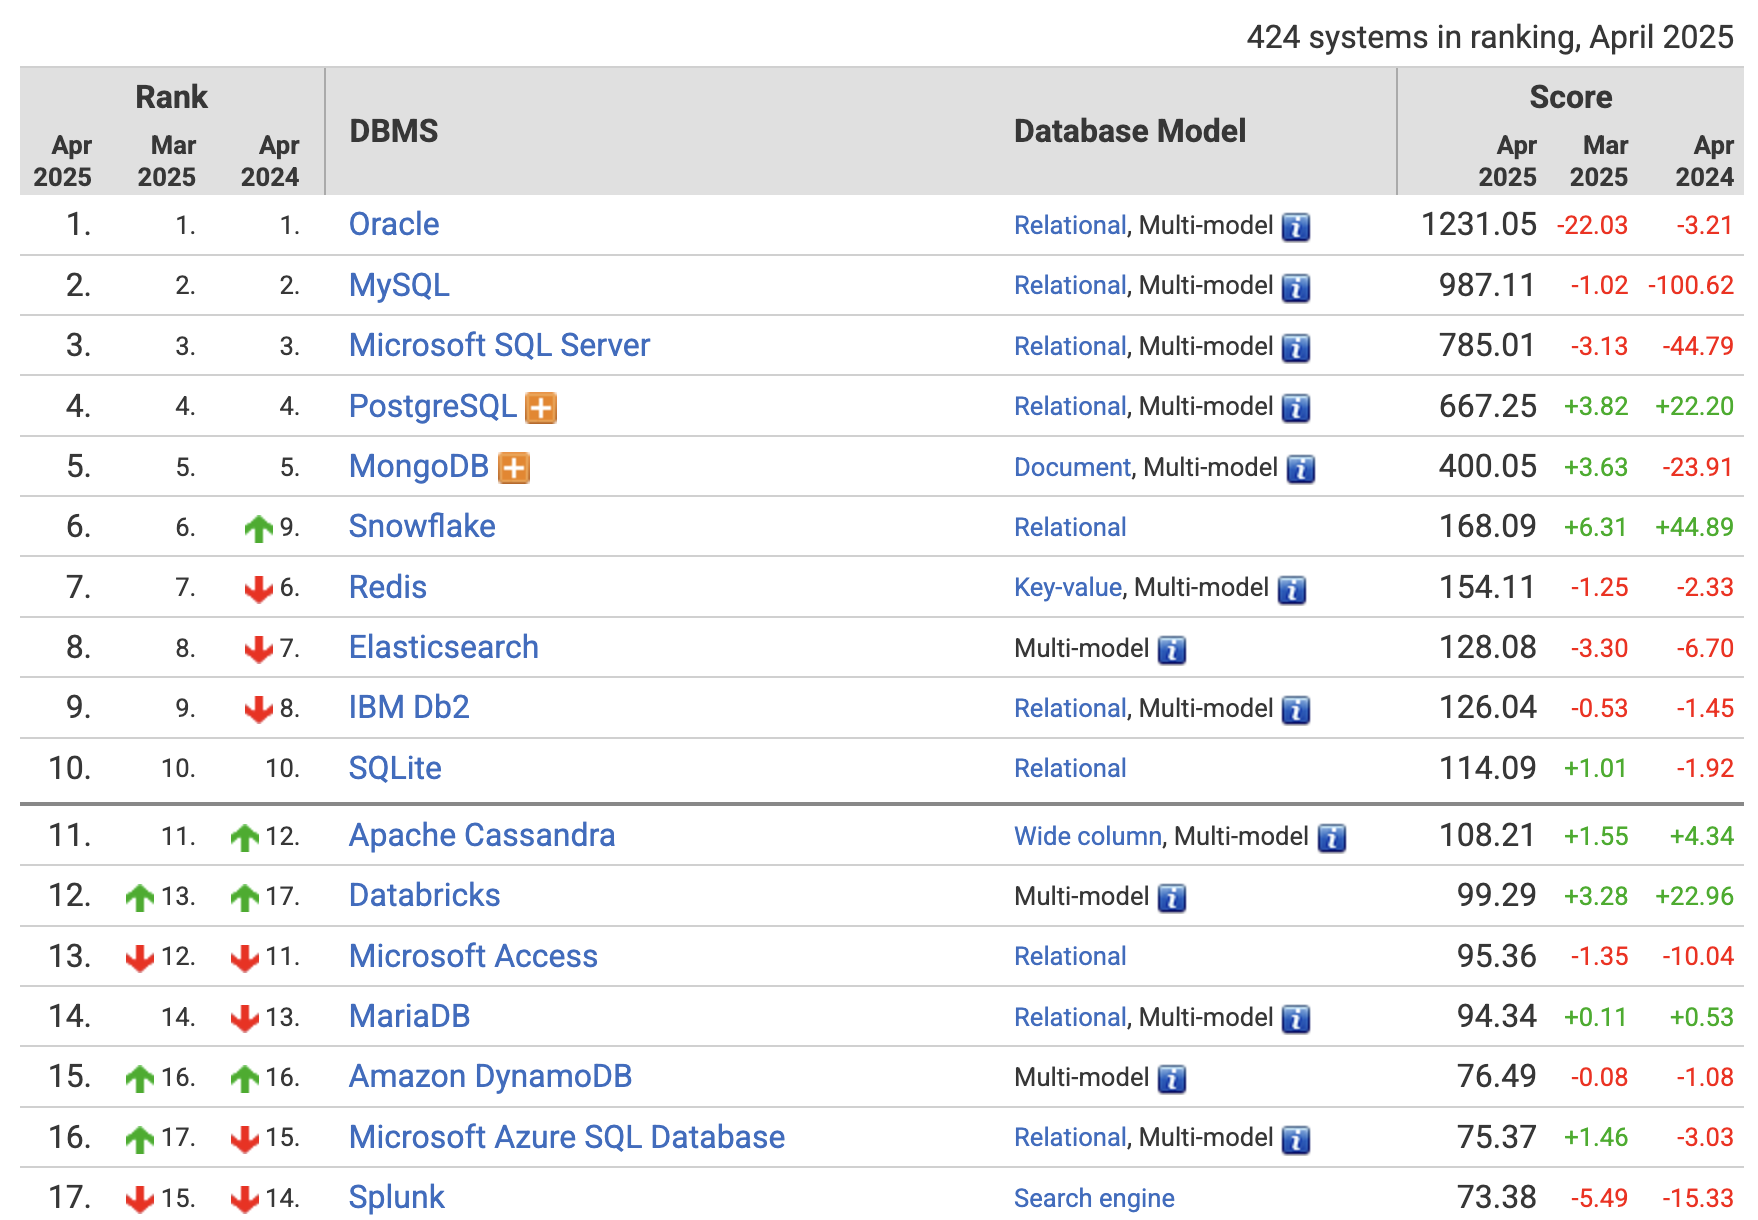Open the Microsoft Azure SQL Database link

pyautogui.click(x=567, y=1137)
